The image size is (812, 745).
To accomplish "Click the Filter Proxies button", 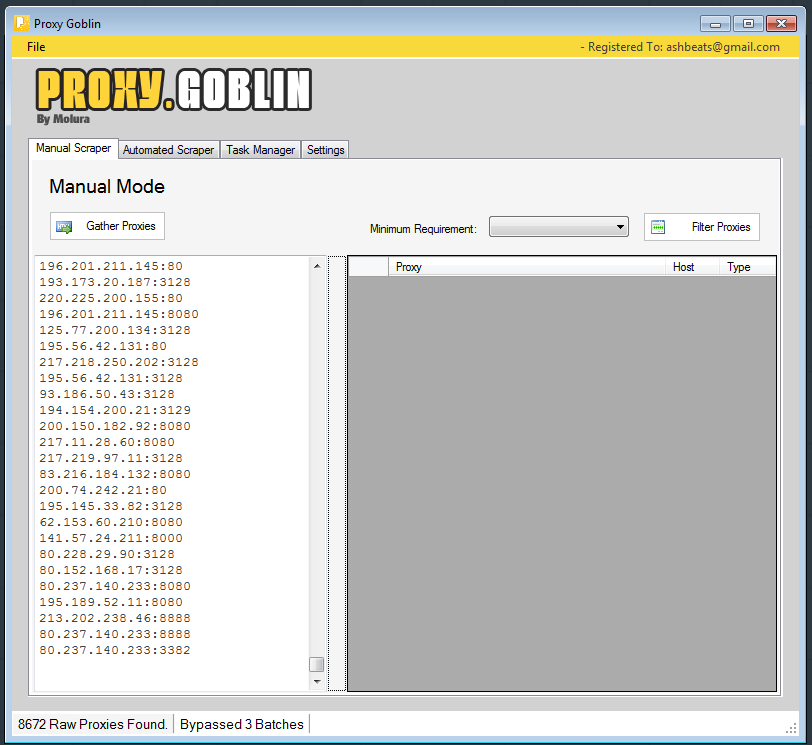I will (702, 227).
